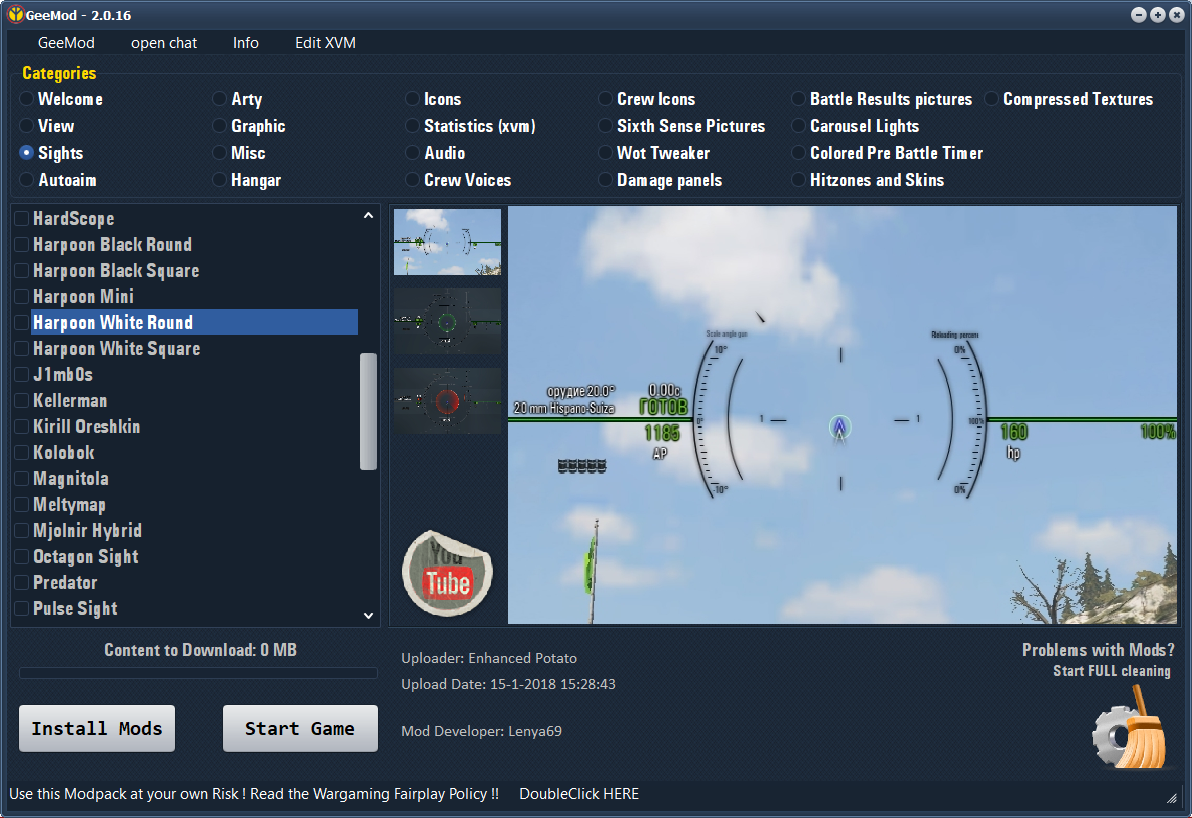Click the GeeMod logo in title bar

(14, 14)
